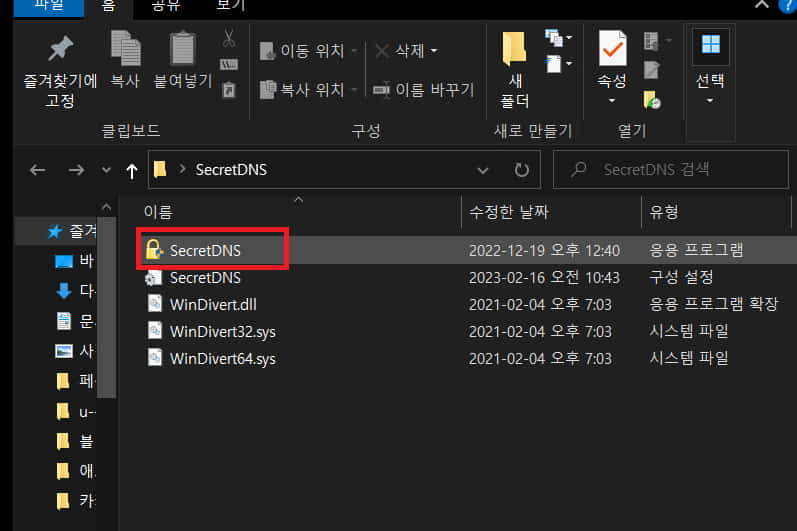This screenshot has height=531, width=797.
Task: Open the New item dropdown icon
Action: click(558, 38)
